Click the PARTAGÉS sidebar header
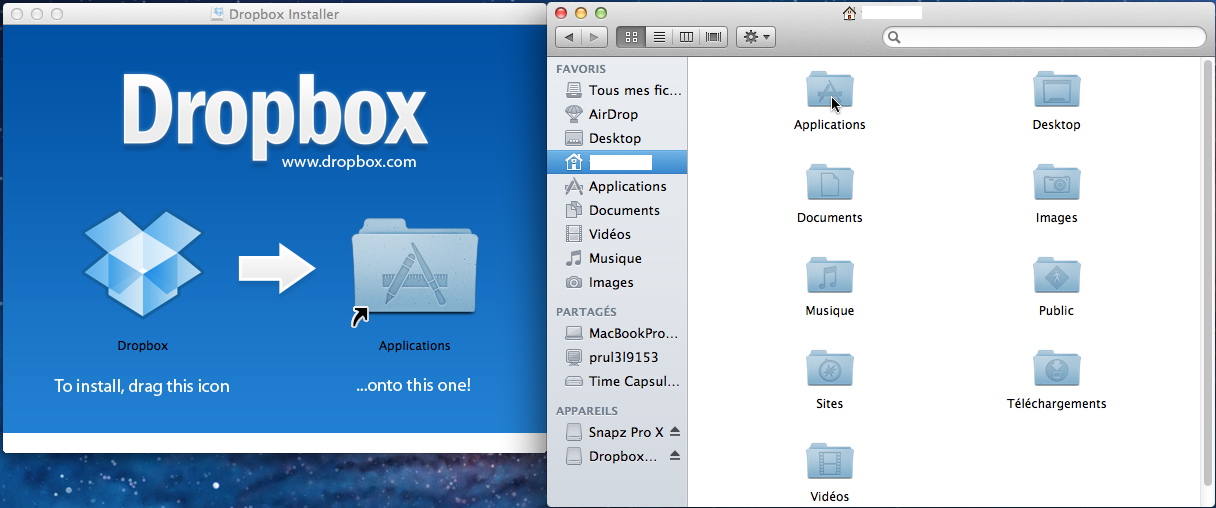The image size is (1216, 508). [586, 312]
